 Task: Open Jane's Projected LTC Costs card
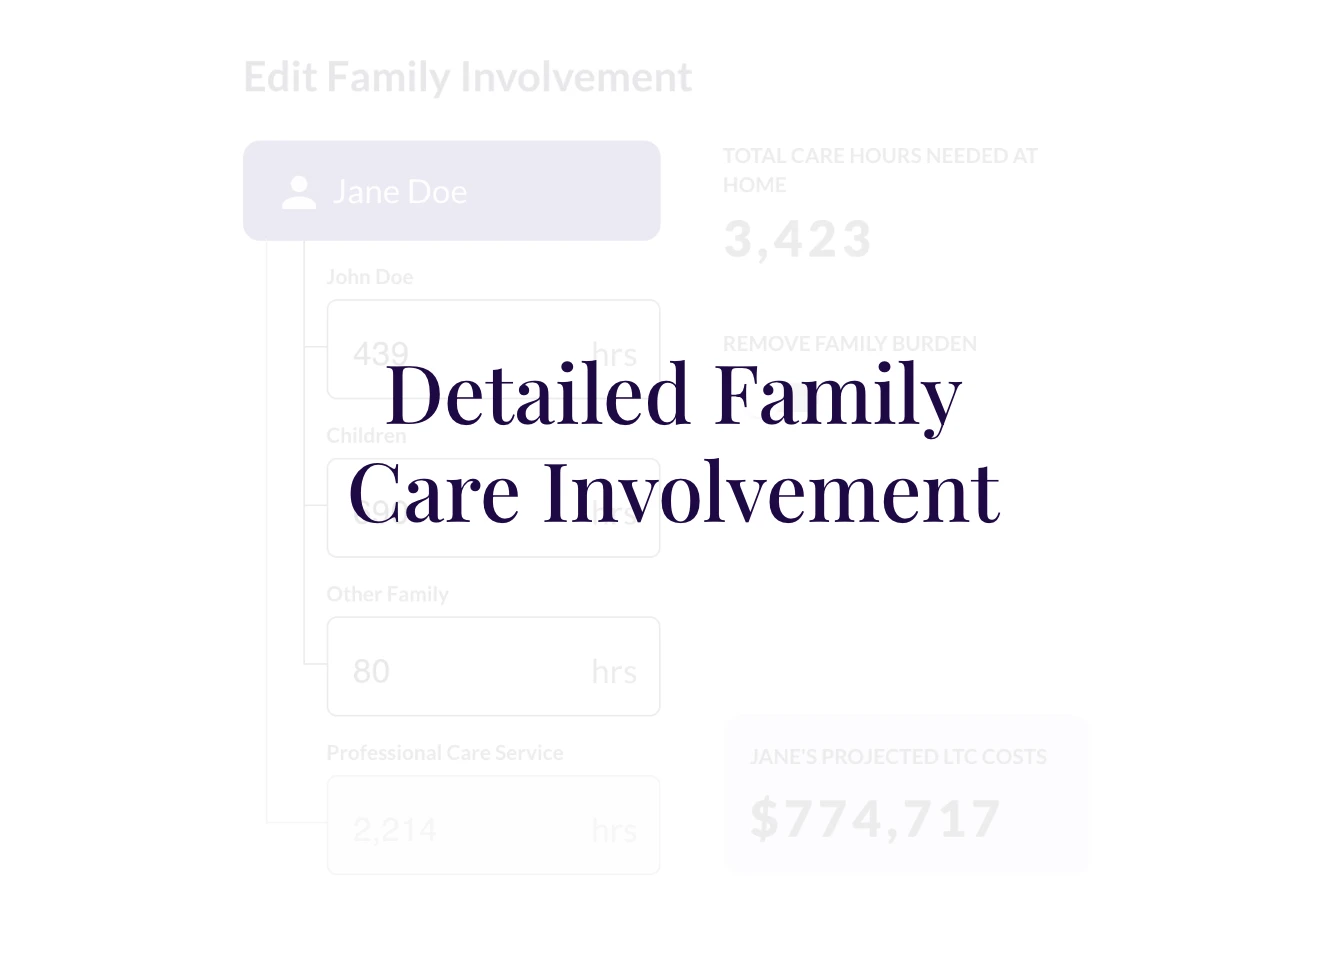point(905,793)
